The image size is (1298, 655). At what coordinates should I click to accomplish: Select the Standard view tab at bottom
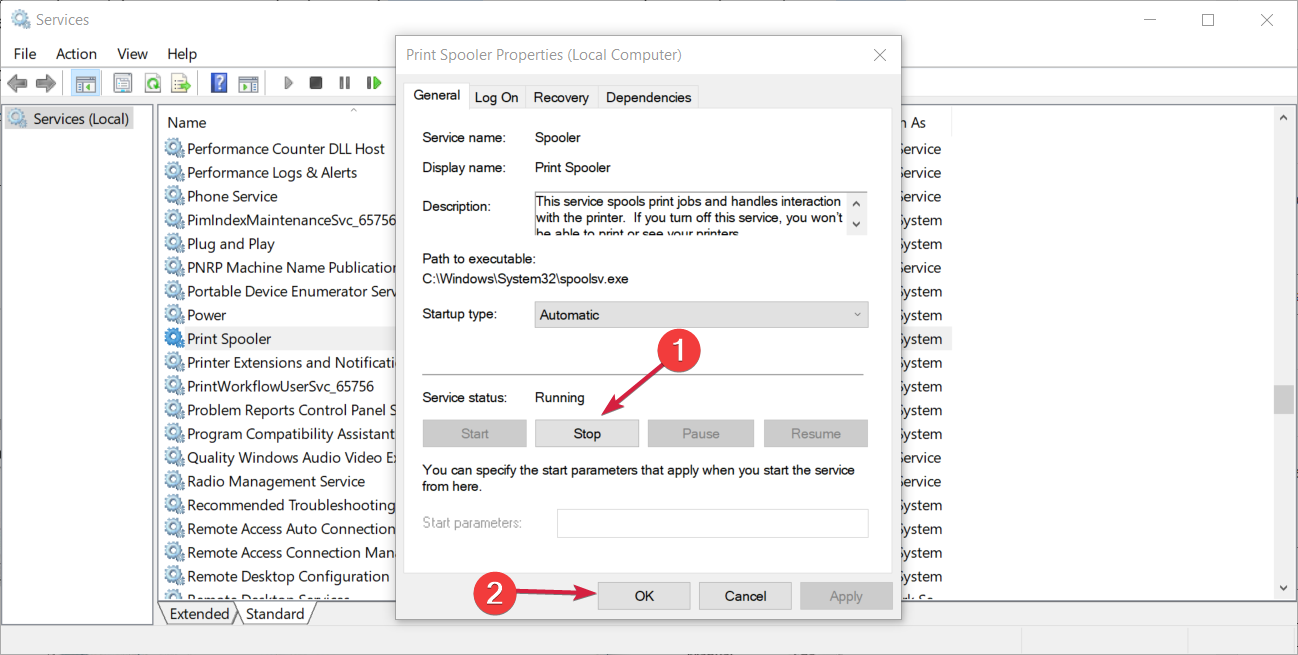pyautogui.click(x=275, y=614)
